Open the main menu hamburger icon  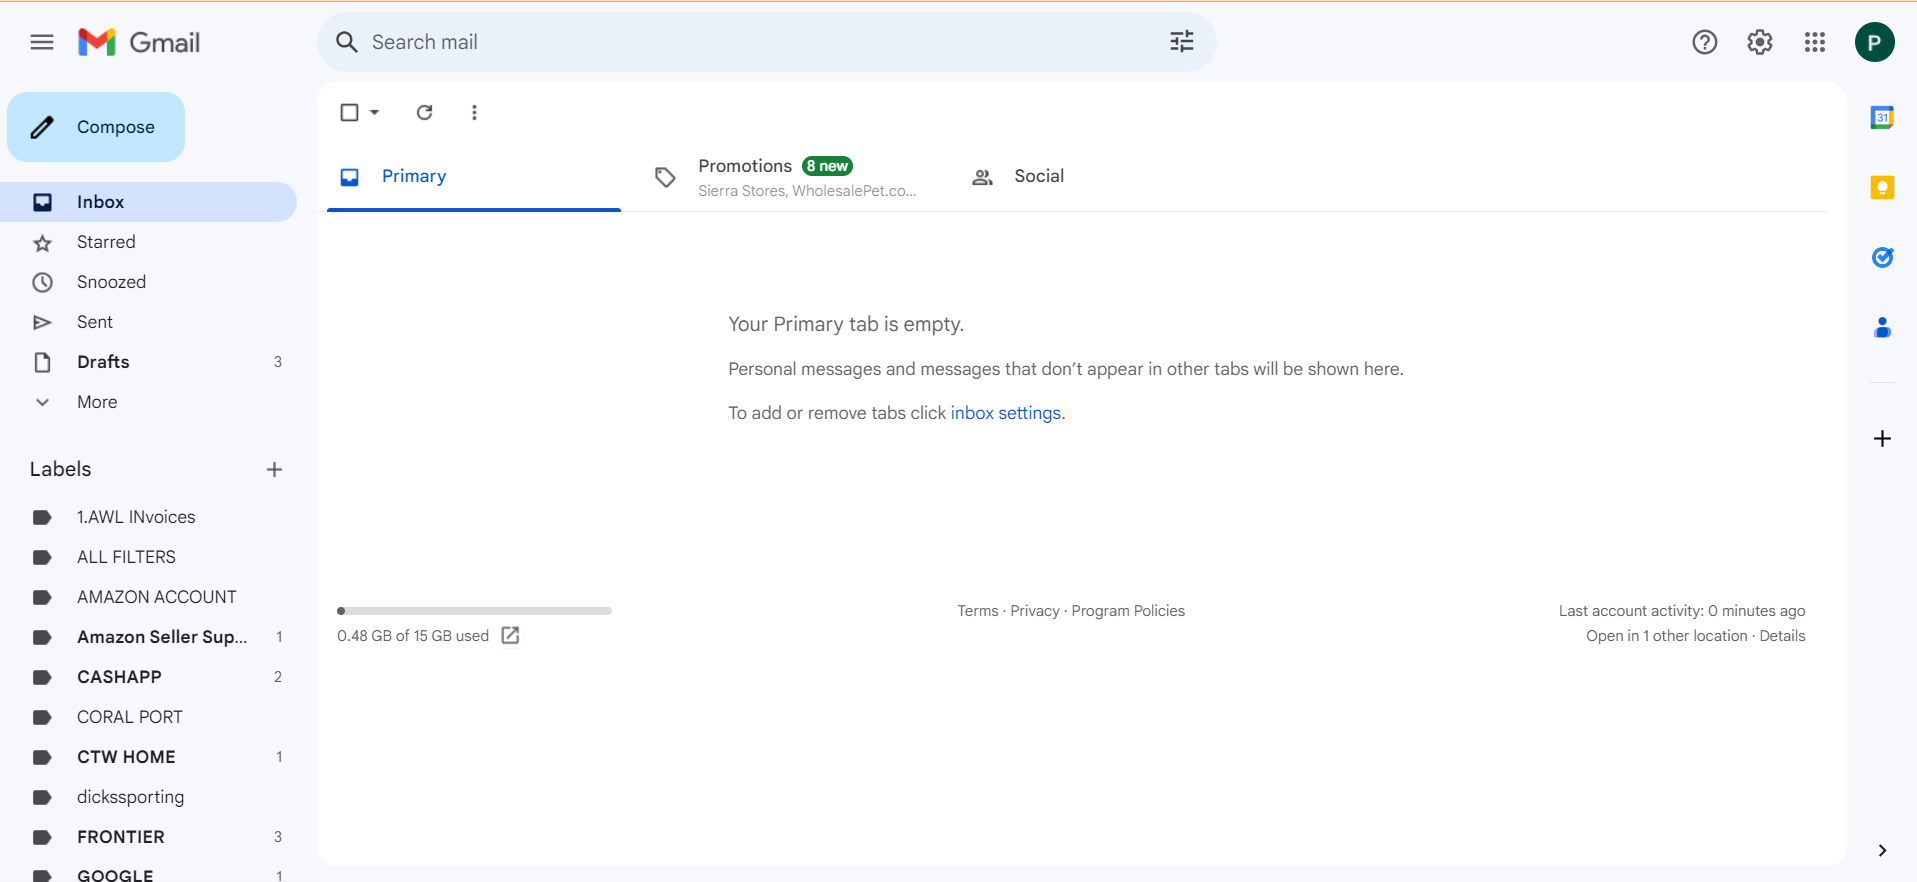tap(42, 42)
